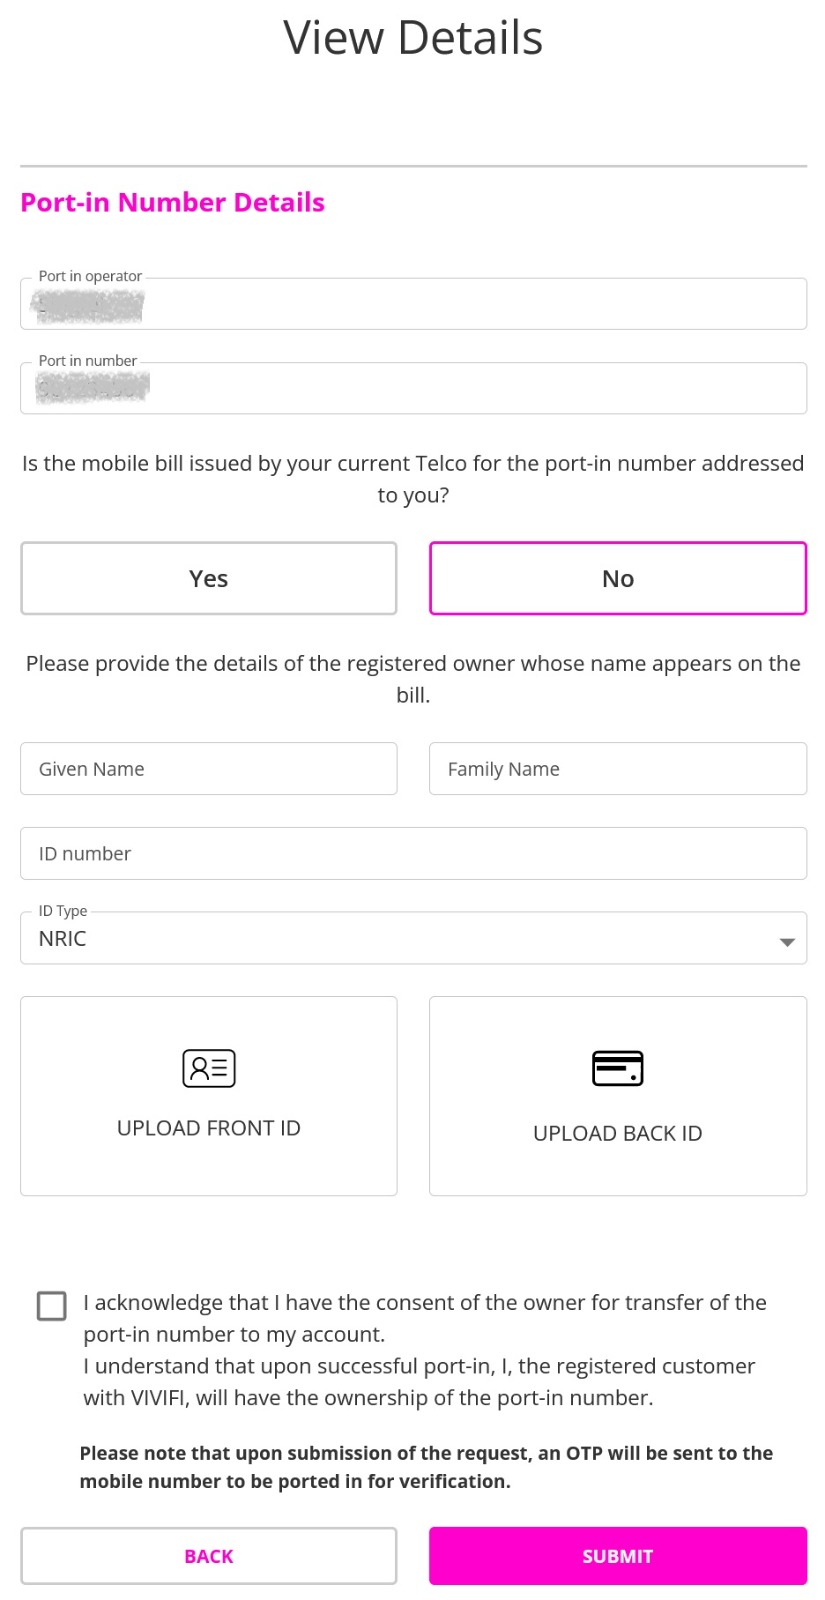
Task: Open the Port in operator field
Action: [x=412, y=303]
